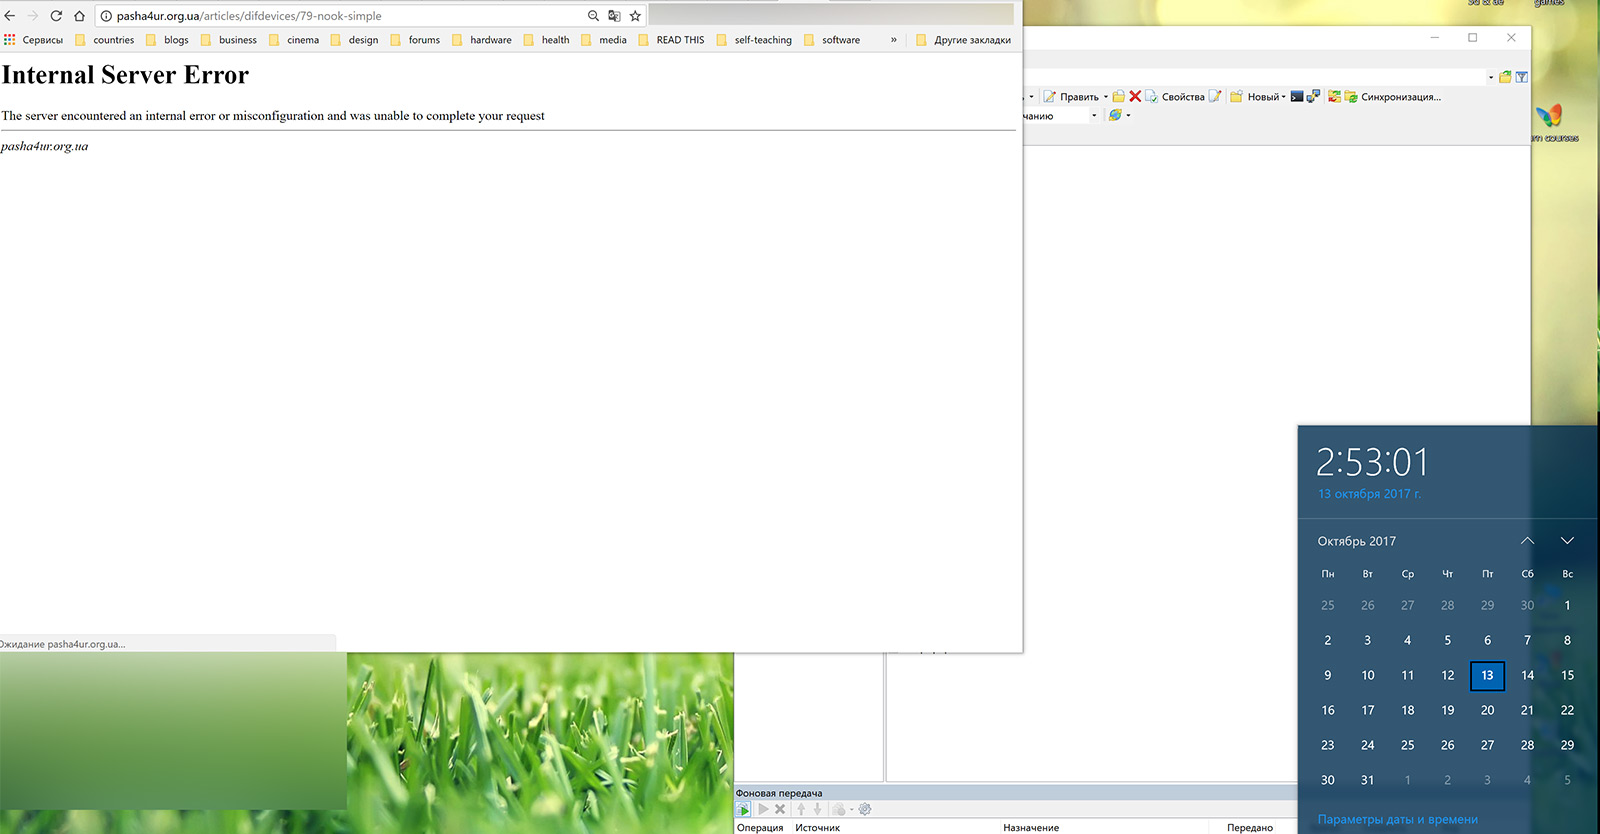Bookmark this page with the star icon
This screenshot has width=1600, height=834.
(x=635, y=16)
